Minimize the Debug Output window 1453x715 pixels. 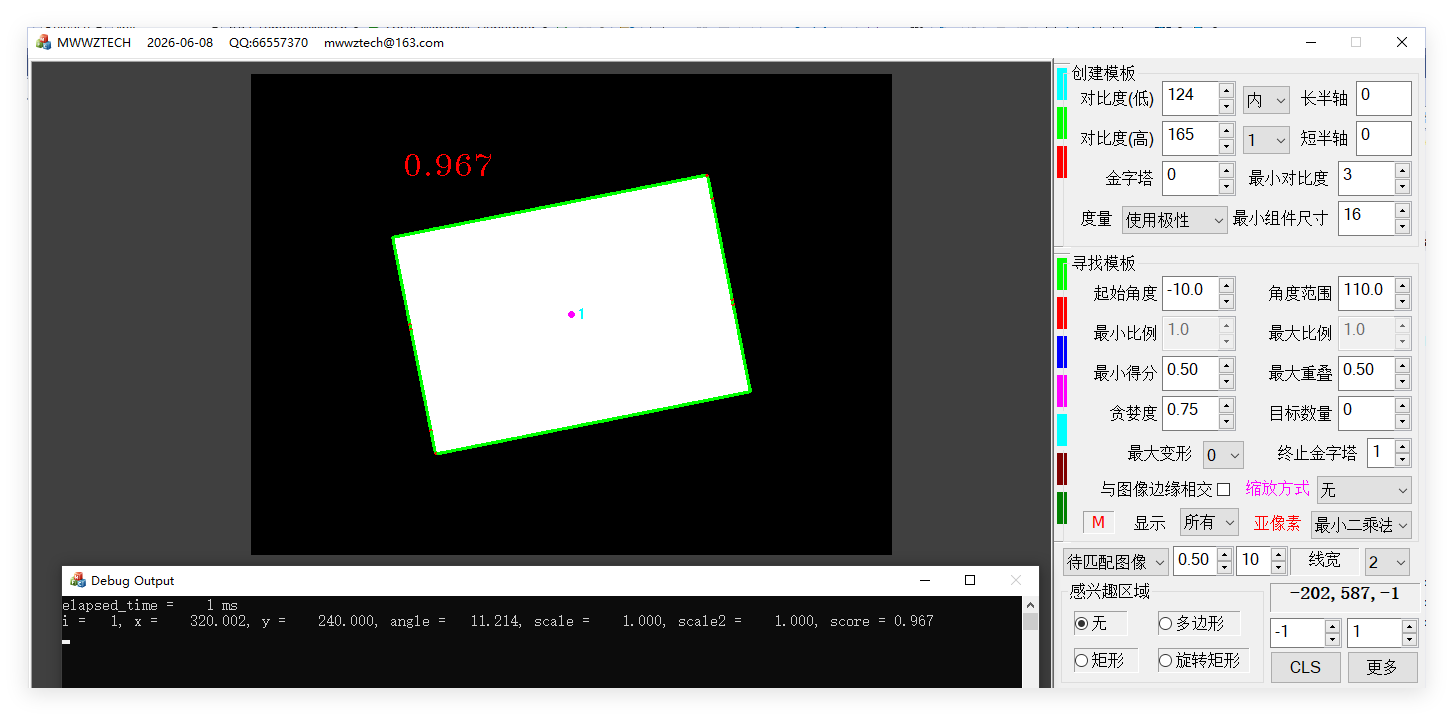924,580
